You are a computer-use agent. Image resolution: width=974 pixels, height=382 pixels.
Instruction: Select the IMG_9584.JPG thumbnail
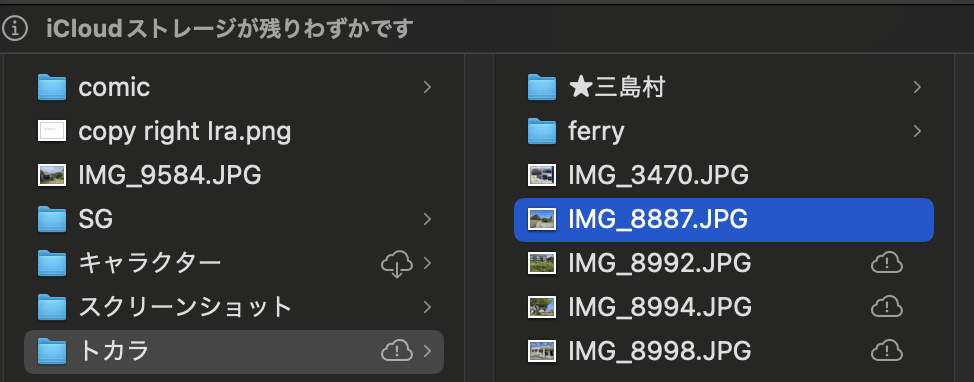tap(52, 175)
